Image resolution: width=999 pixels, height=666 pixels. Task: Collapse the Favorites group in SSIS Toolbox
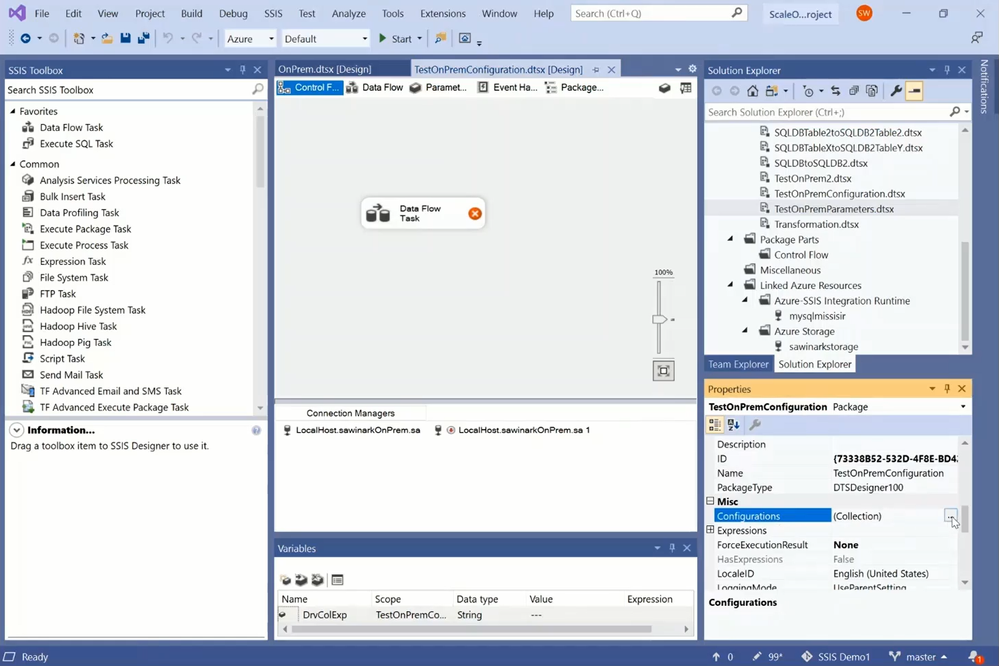coord(13,111)
